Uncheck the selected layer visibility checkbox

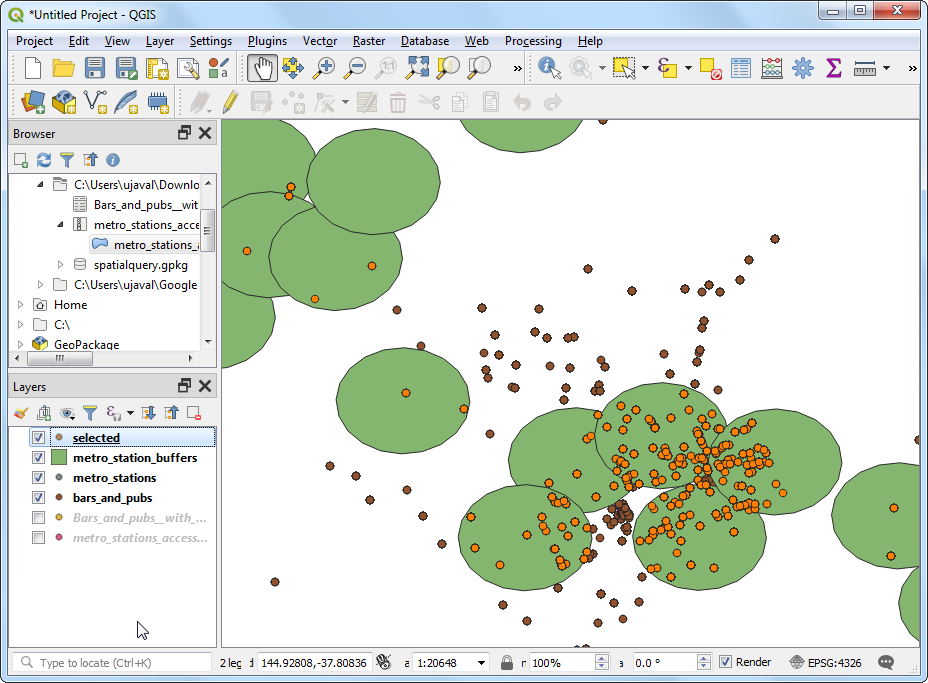38,438
